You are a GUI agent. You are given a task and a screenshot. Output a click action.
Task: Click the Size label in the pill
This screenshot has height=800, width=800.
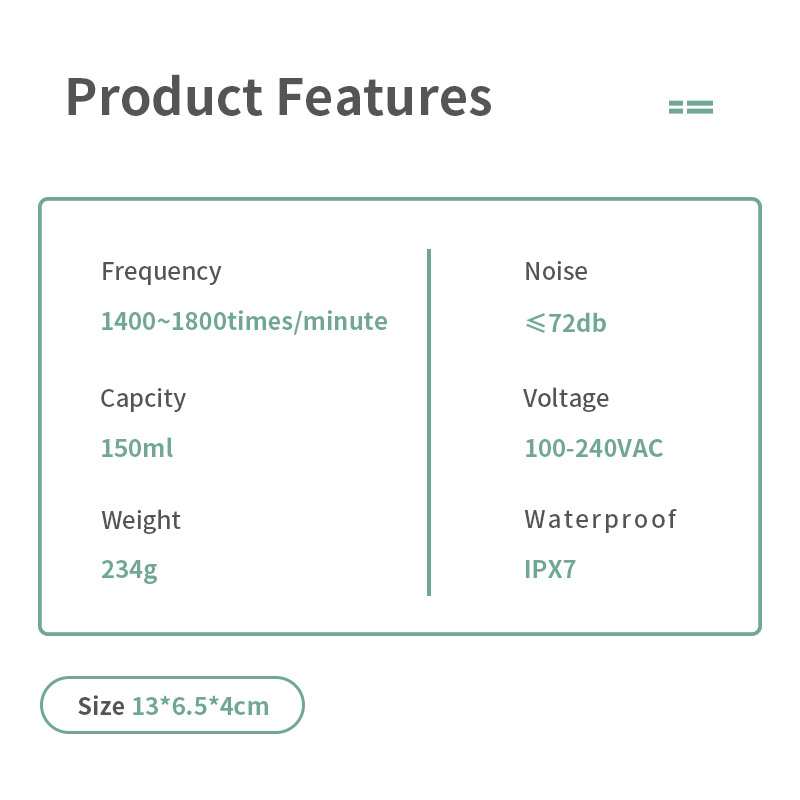(x=101, y=706)
